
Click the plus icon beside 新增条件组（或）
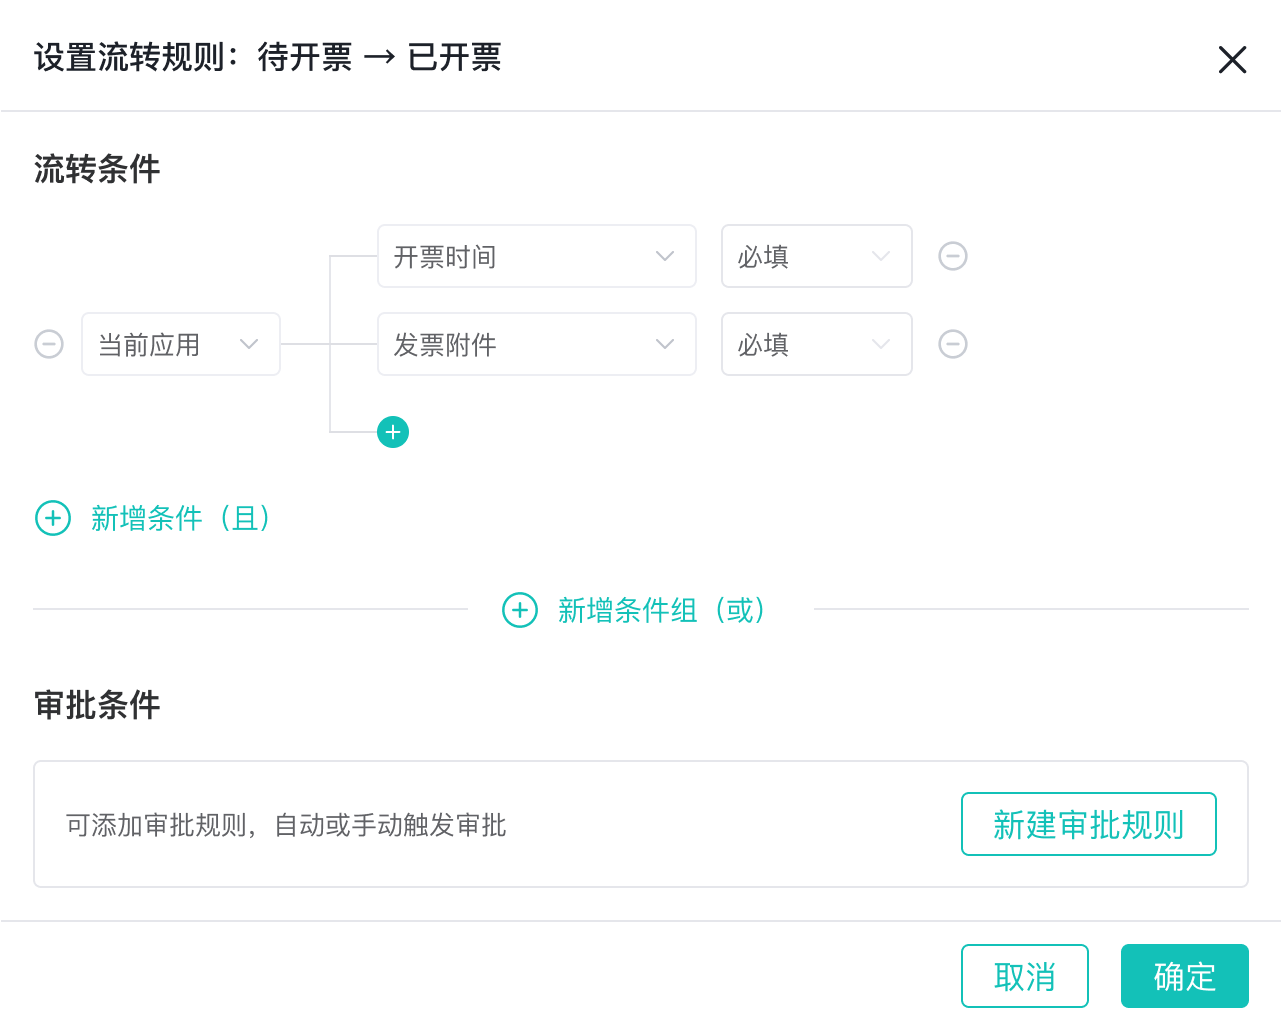point(520,610)
